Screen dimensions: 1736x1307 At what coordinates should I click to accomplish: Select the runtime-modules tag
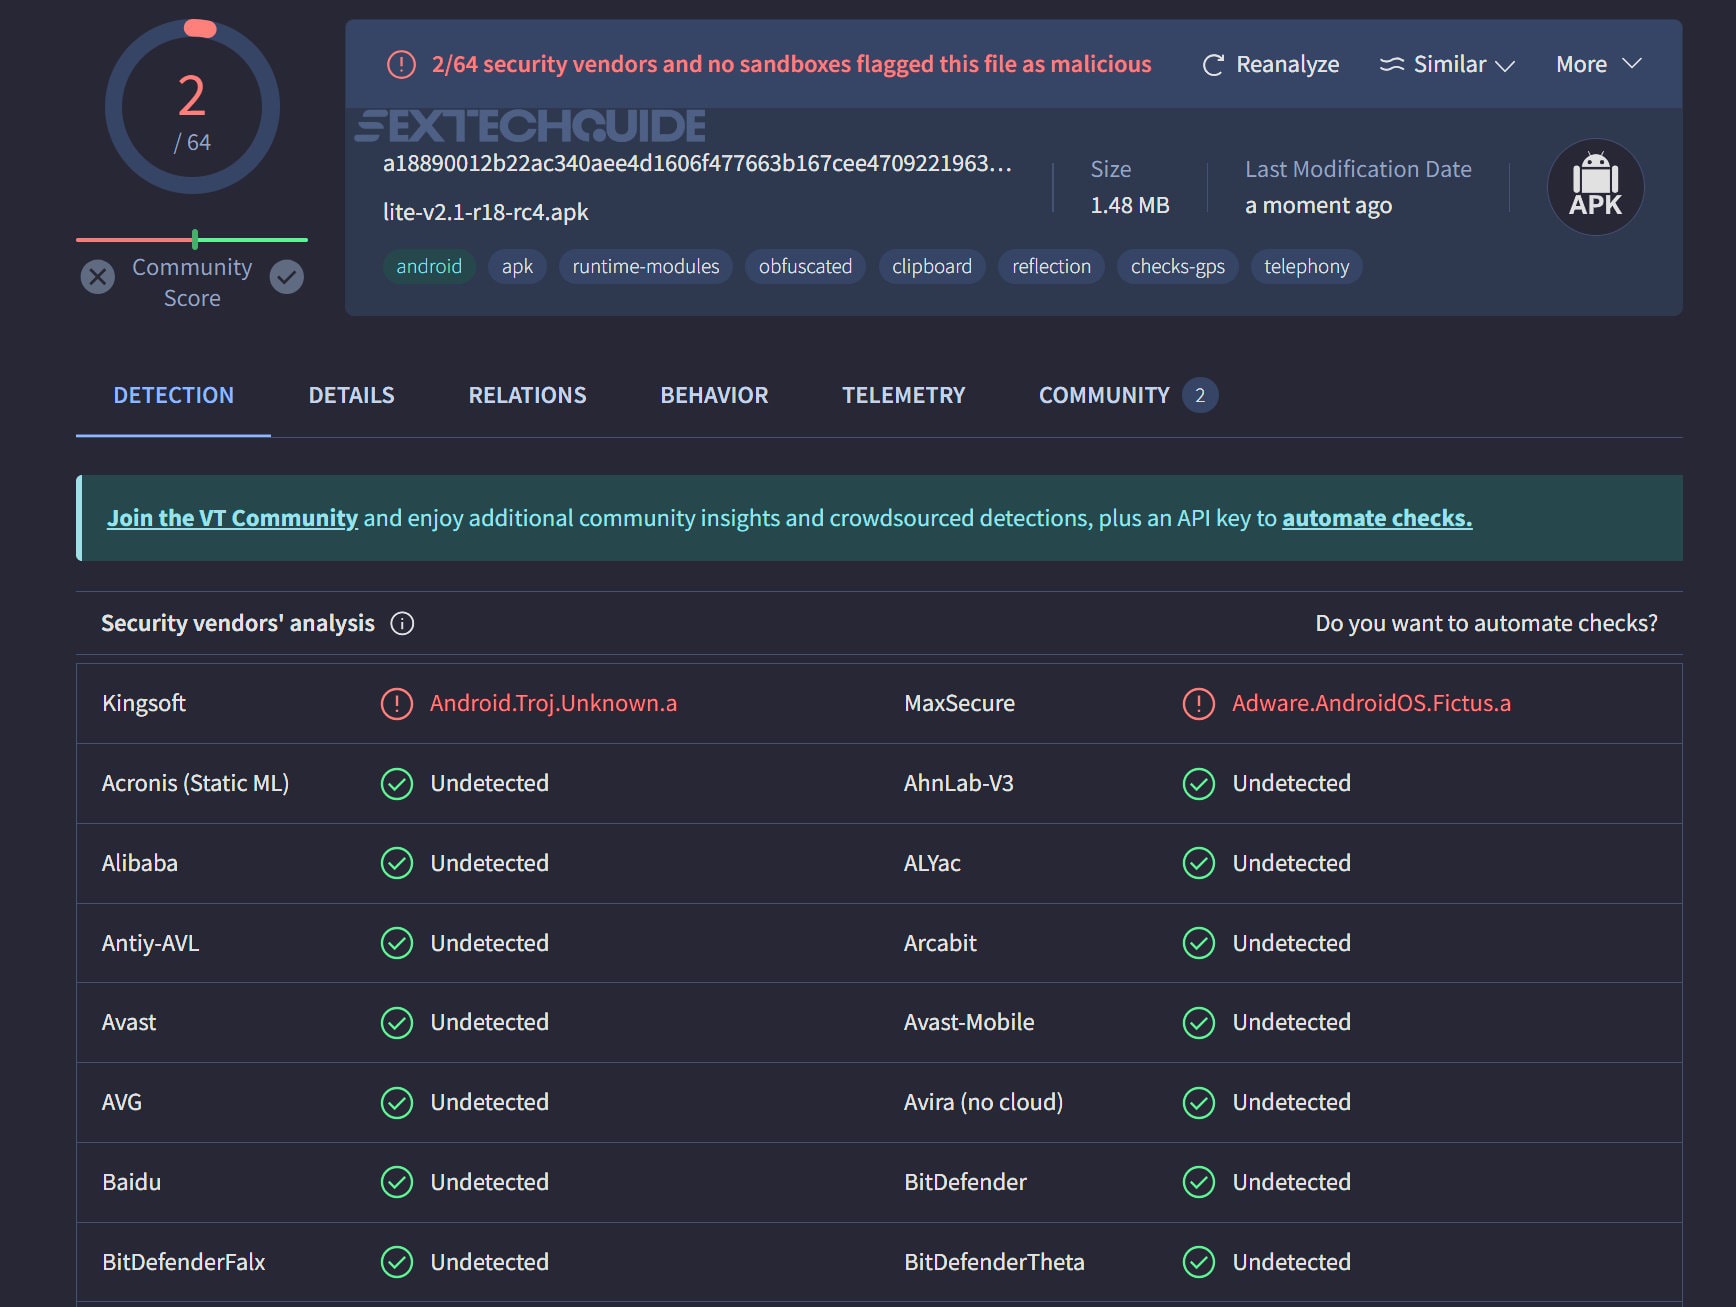tap(646, 267)
